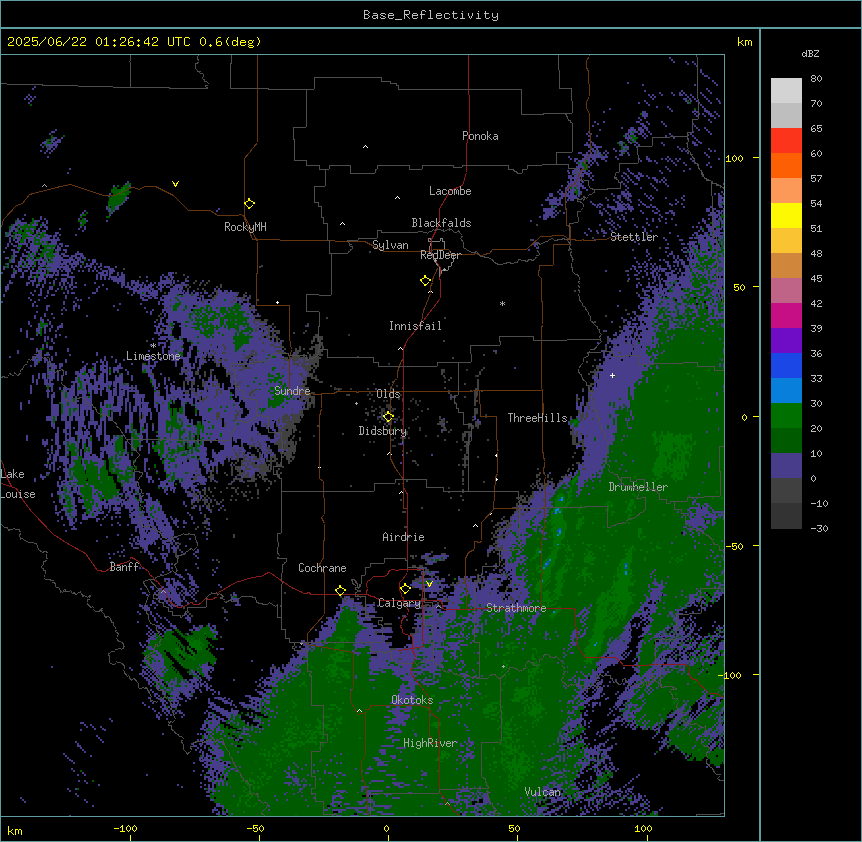This screenshot has height=842, width=862.
Task: Select the Blackfalds label on the map
Action: coord(441,223)
